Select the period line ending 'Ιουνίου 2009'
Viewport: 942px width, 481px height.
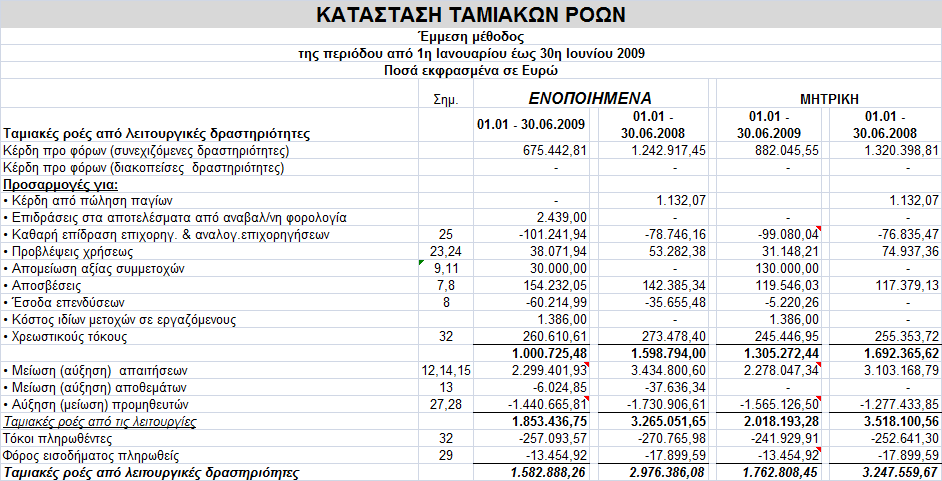pyautogui.click(x=471, y=53)
